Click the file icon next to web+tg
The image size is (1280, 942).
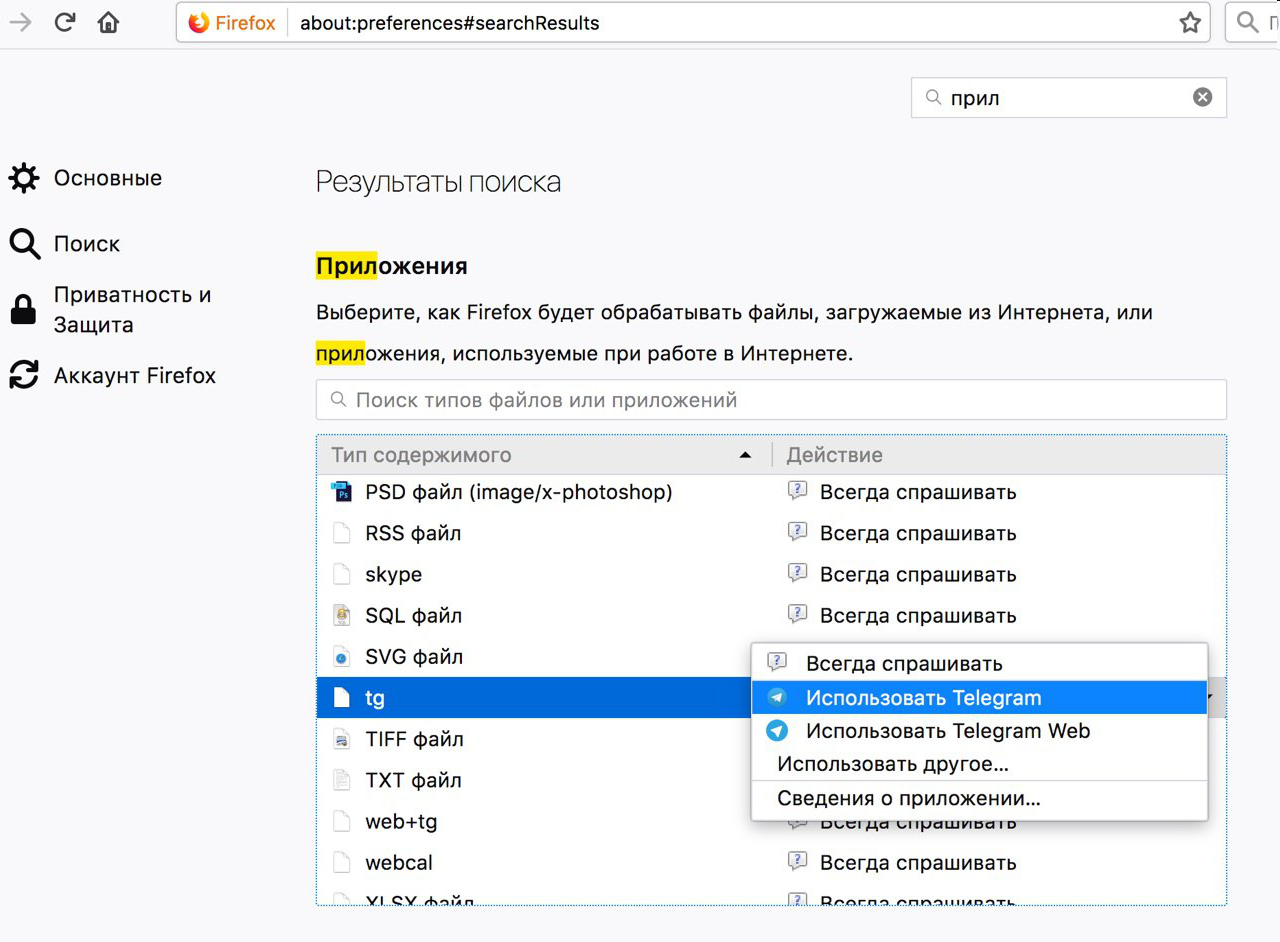coord(342,821)
